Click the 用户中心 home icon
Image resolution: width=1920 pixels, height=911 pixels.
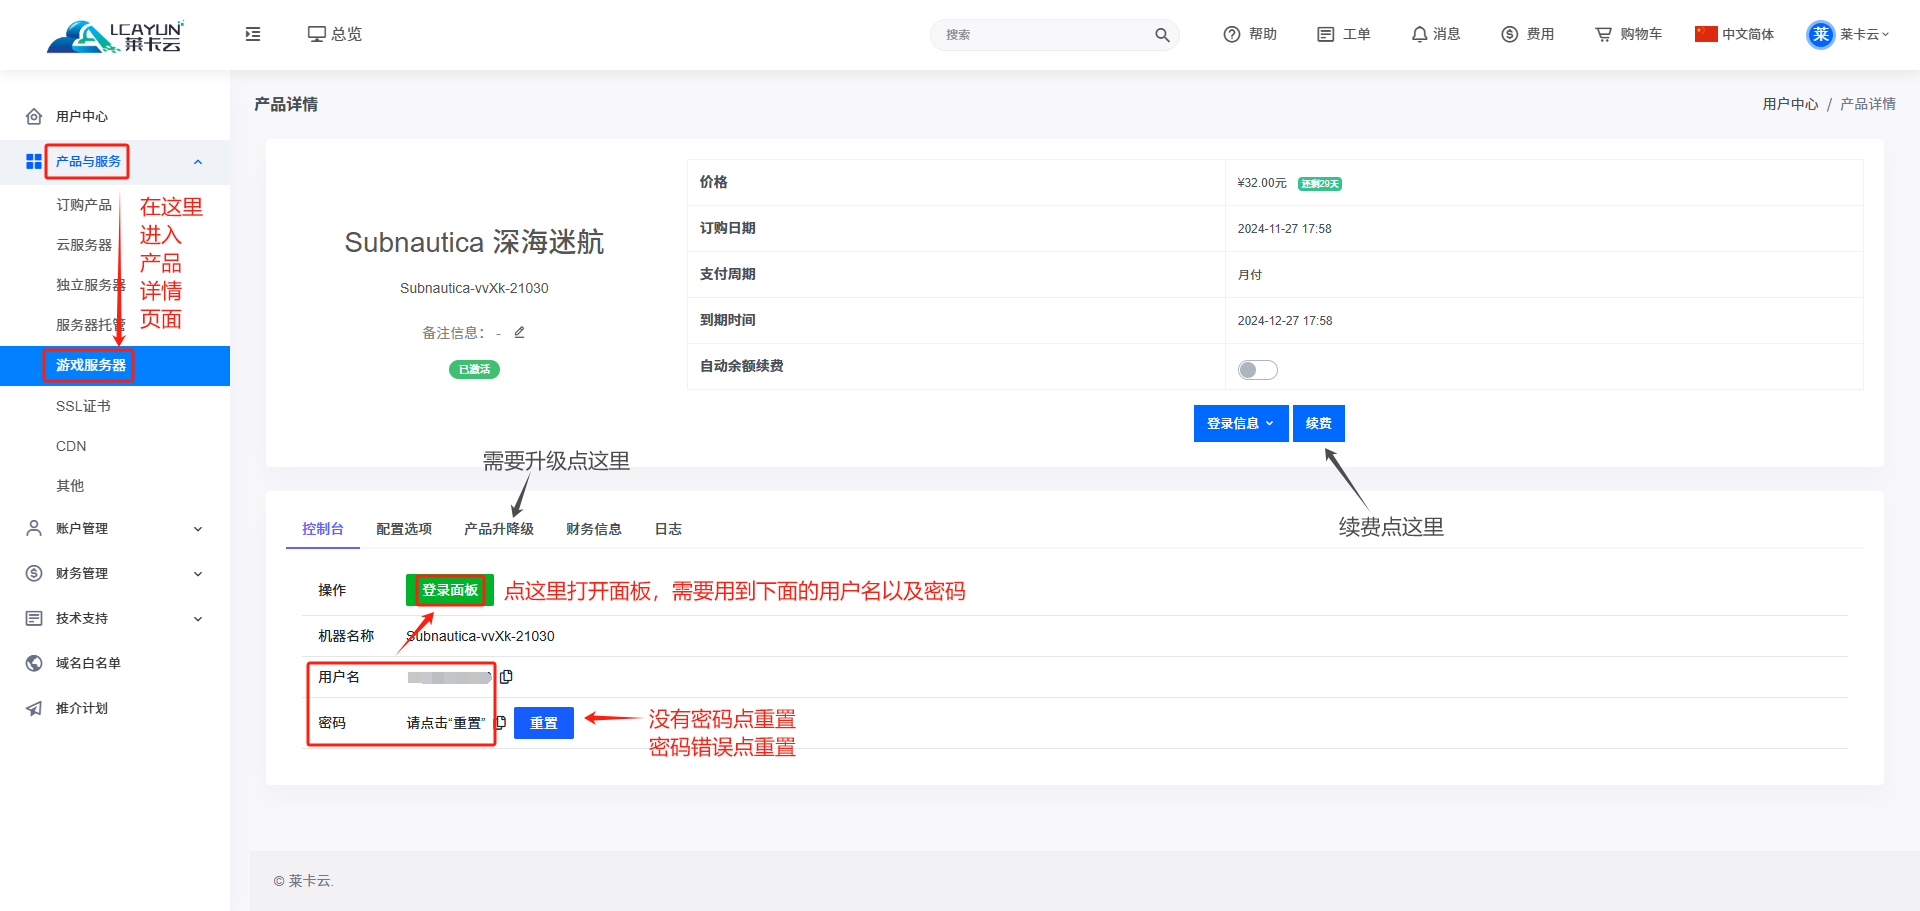tap(34, 116)
